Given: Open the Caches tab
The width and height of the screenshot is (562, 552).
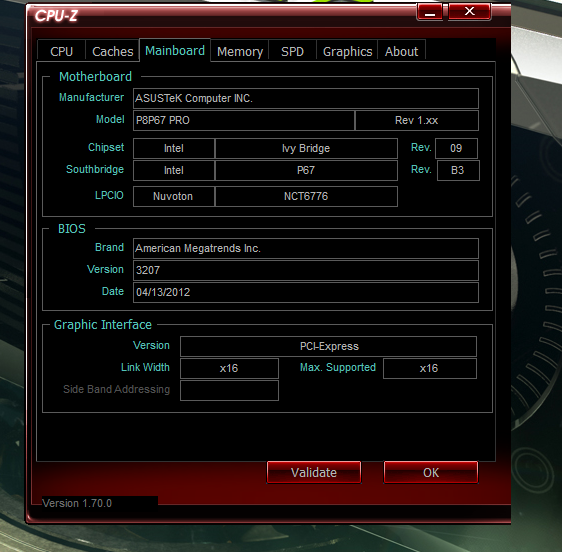Looking at the screenshot, I should click(113, 51).
